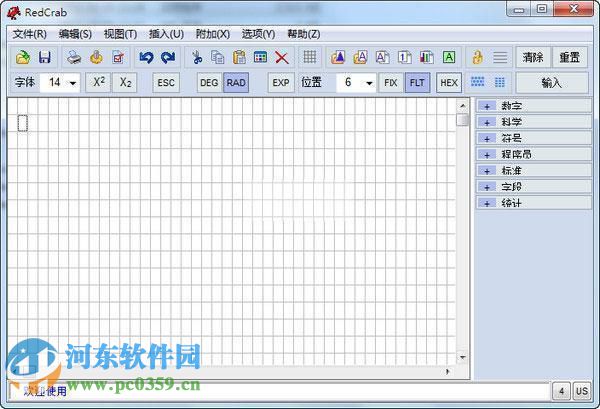Toggle superscript X² mode

pyautogui.click(x=98, y=82)
